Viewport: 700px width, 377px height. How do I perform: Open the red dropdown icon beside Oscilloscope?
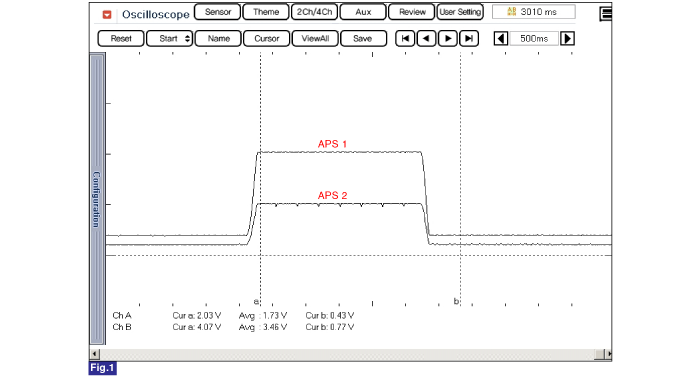point(107,15)
